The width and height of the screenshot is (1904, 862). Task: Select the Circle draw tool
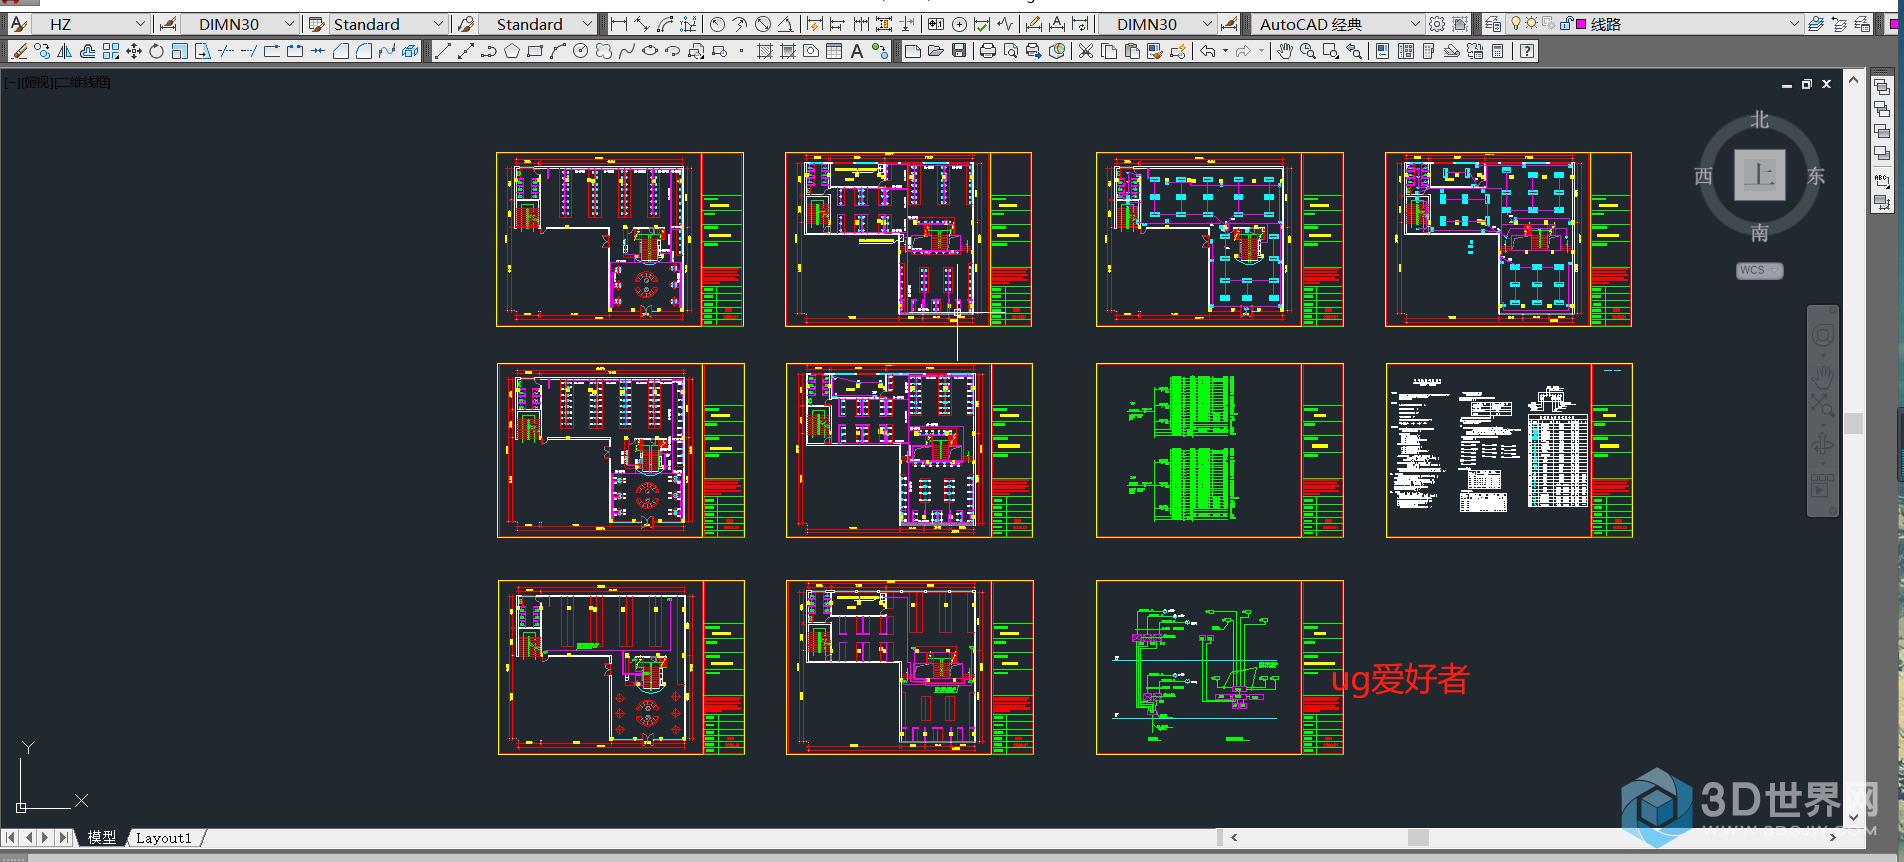(581, 51)
